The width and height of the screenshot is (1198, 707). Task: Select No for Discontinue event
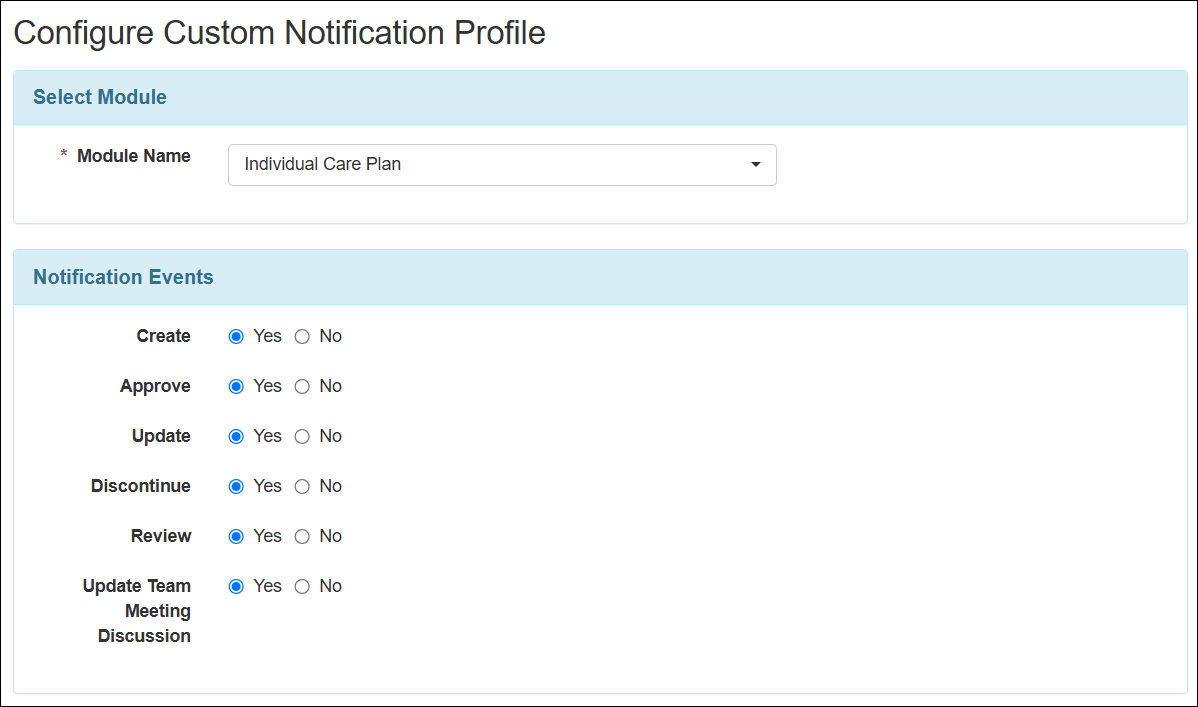click(x=303, y=486)
